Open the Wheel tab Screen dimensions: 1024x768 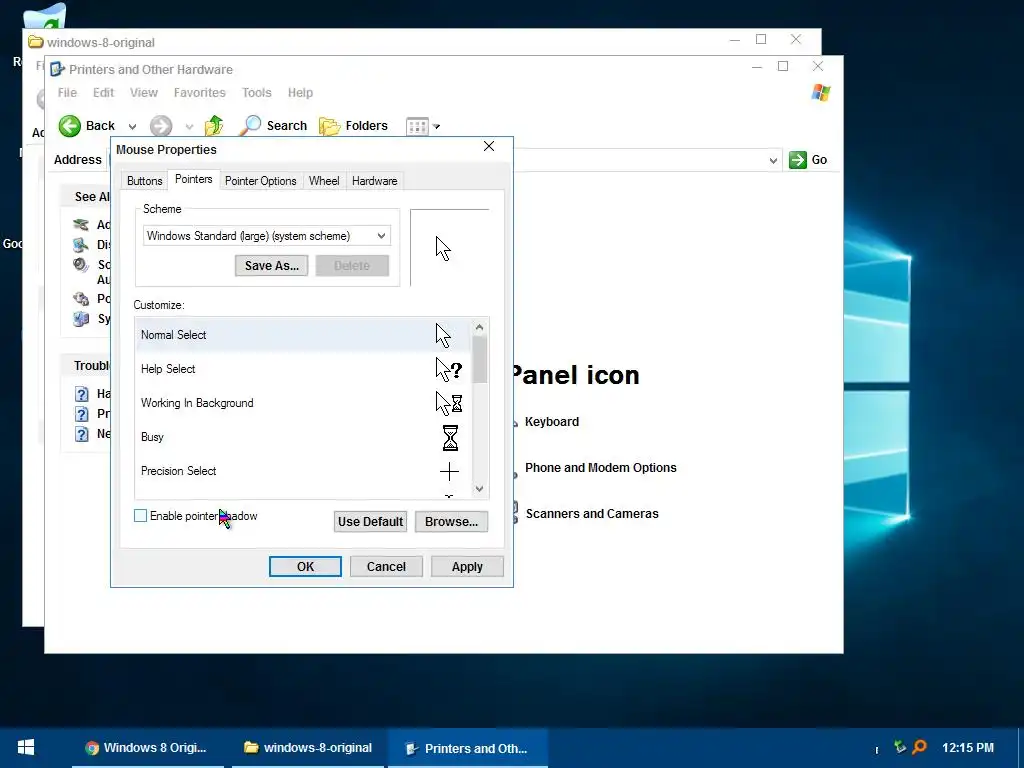click(324, 181)
